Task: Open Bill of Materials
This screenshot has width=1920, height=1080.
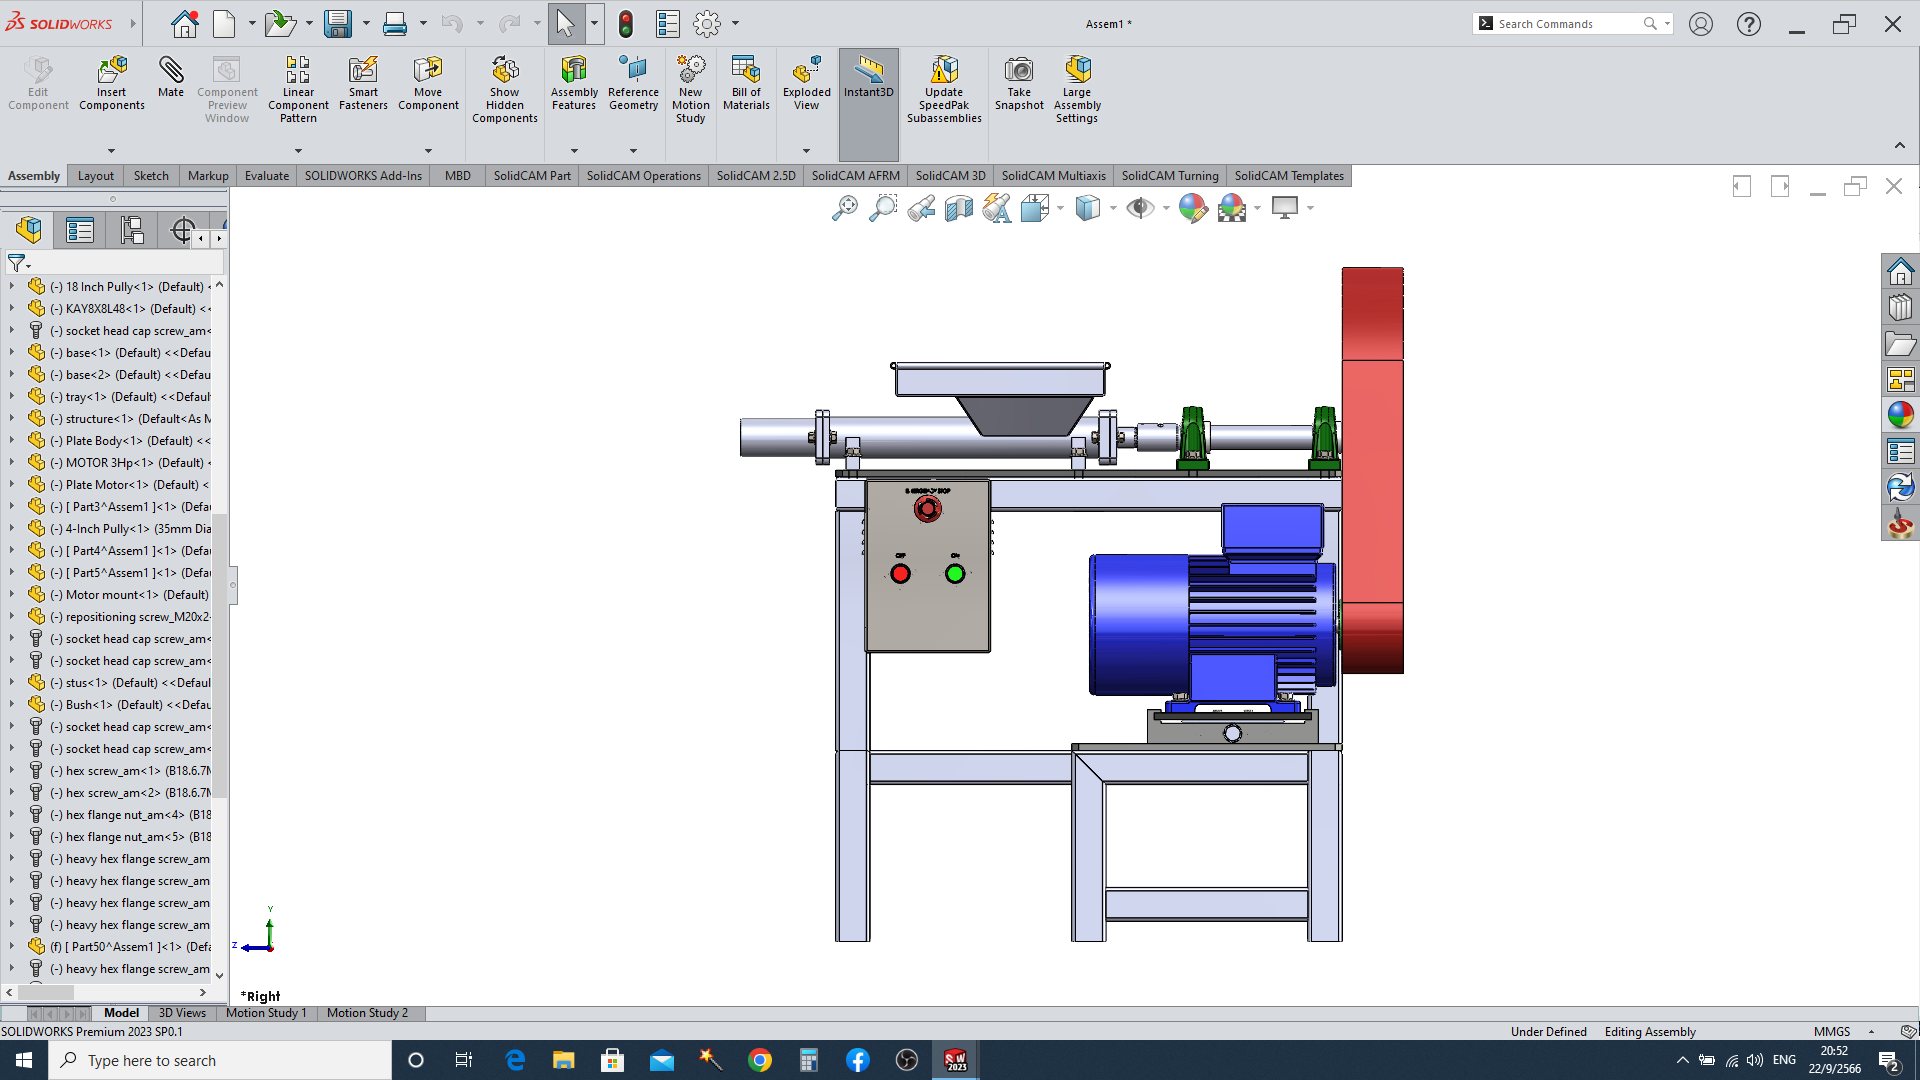Action: click(746, 83)
